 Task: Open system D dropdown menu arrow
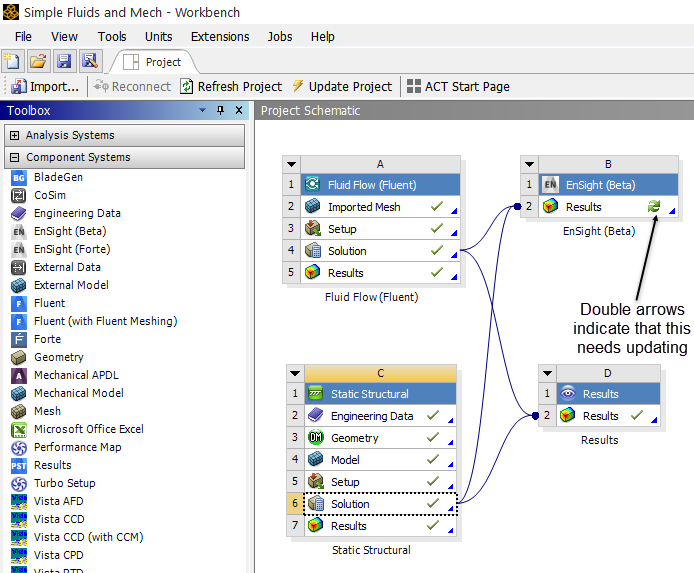pos(547,373)
